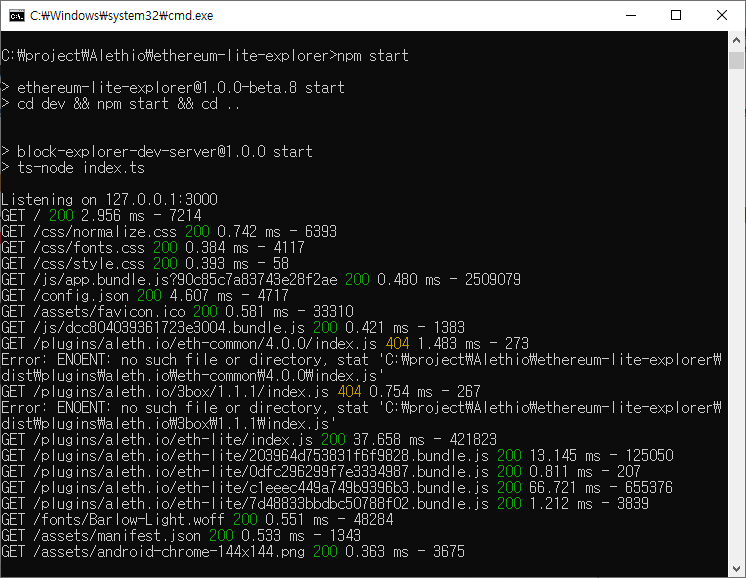Click the '/css/style.css' request line
Image resolution: width=746 pixels, height=578 pixels.
(145, 264)
